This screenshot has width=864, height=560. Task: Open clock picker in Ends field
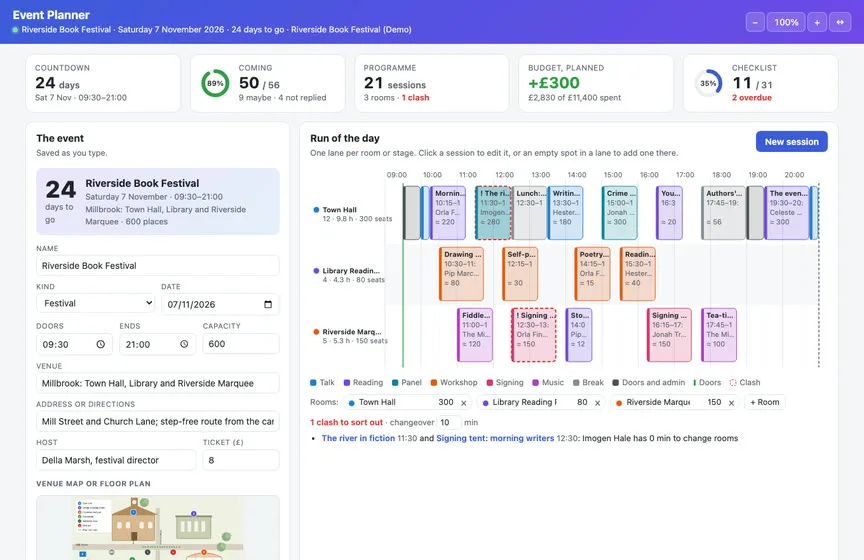click(184, 344)
